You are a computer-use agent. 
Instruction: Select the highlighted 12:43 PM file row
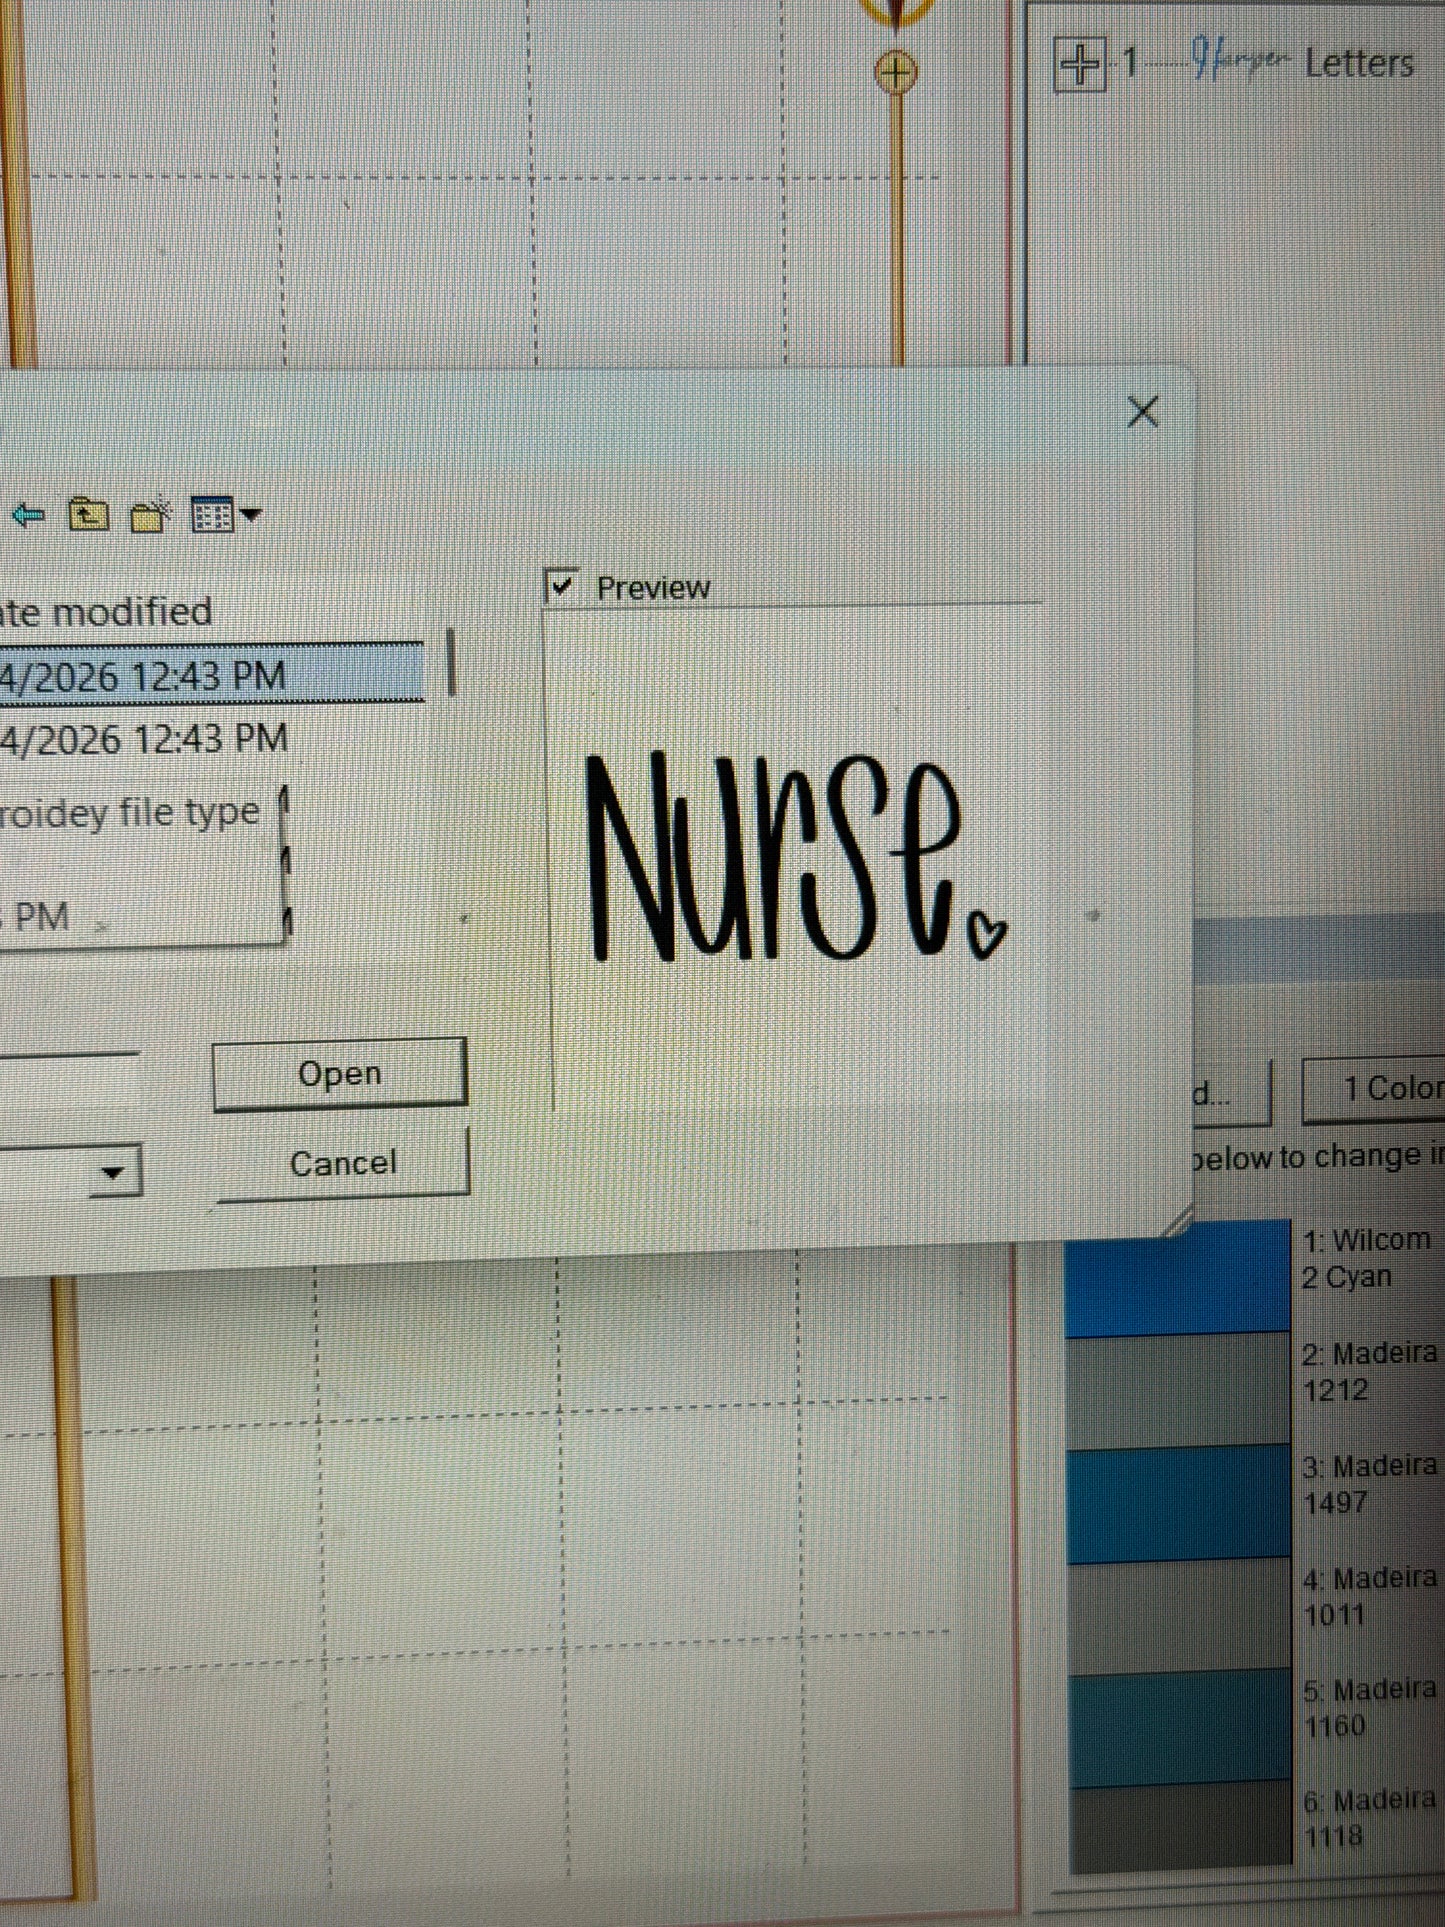(x=212, y=675)
